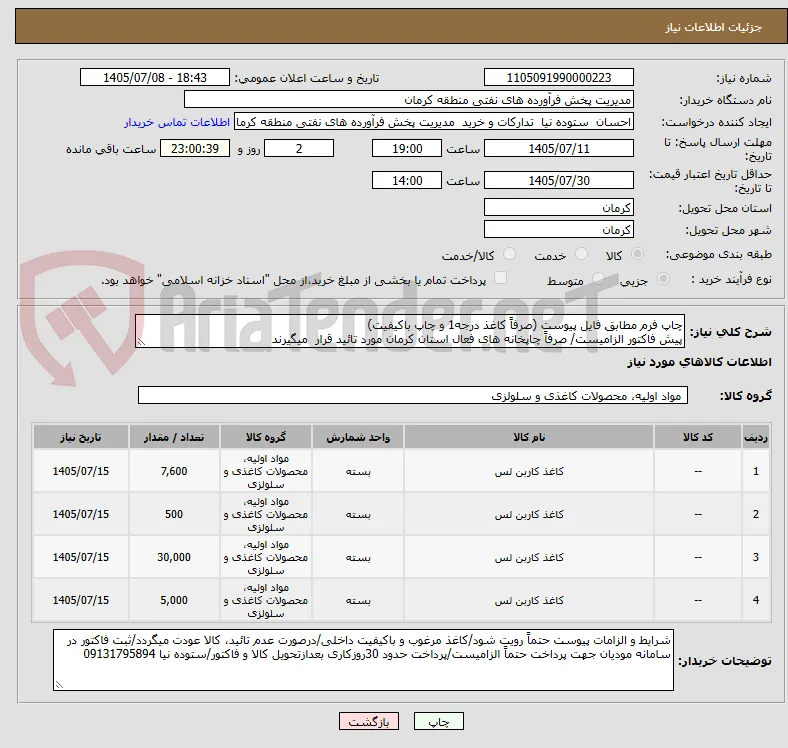
Task: Click the delivery province field کرمان
Action: pyautogui.click(x=558, y=207)
